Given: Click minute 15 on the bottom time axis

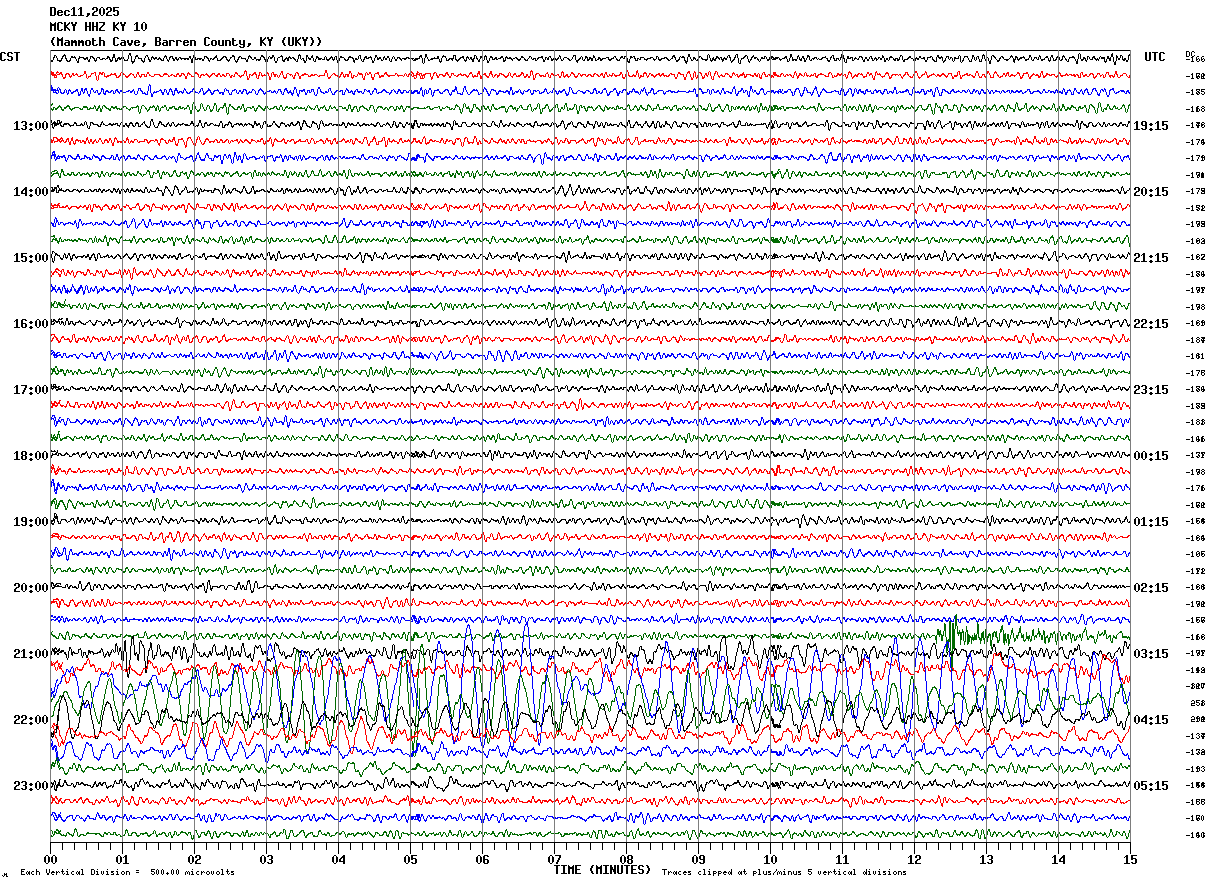Looking at the screenshot, I should (x=1130, y=859).
